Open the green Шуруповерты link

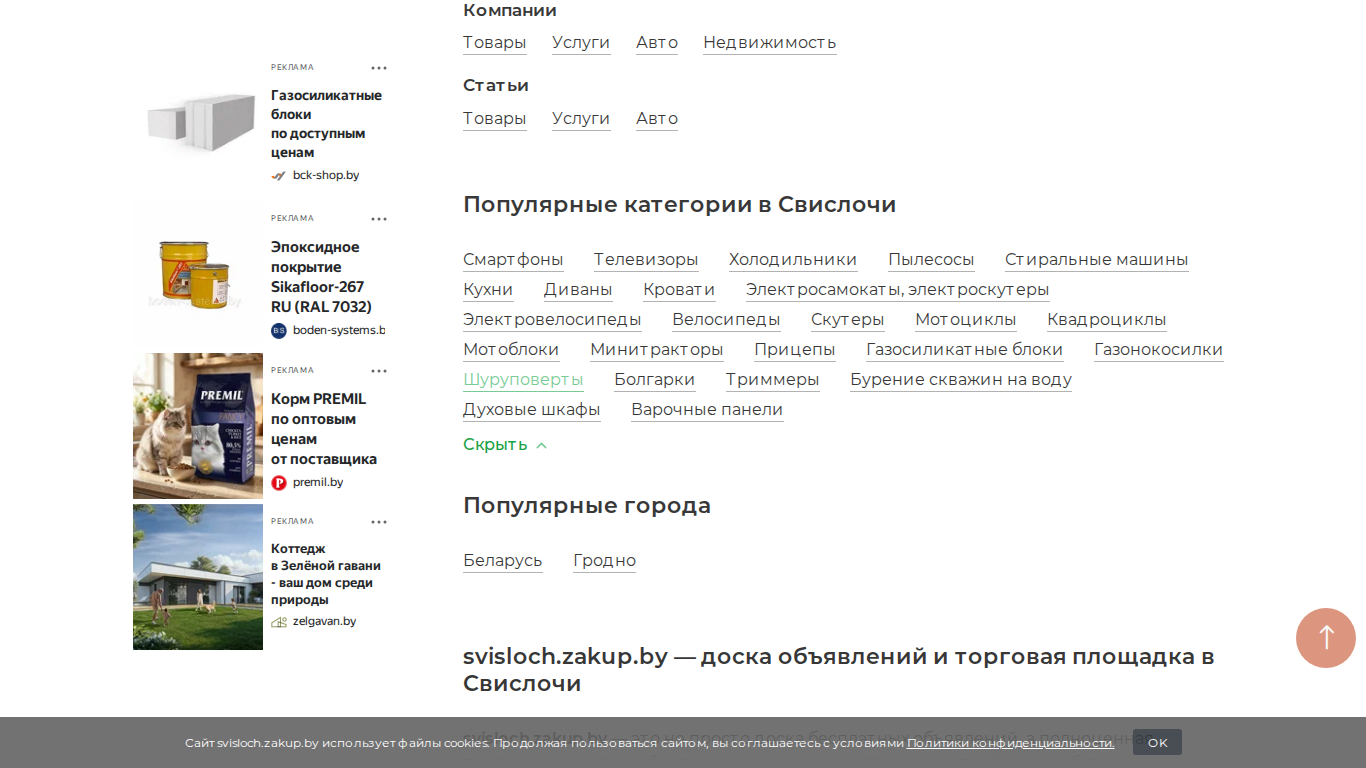[523, 380]
